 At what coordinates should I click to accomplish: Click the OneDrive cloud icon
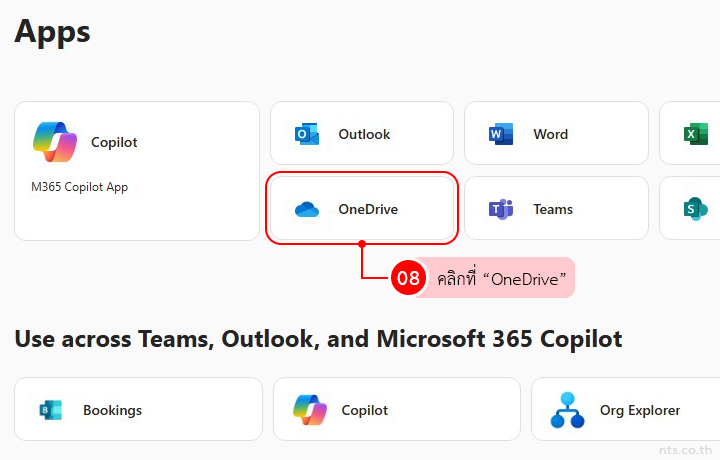(306, 210)
